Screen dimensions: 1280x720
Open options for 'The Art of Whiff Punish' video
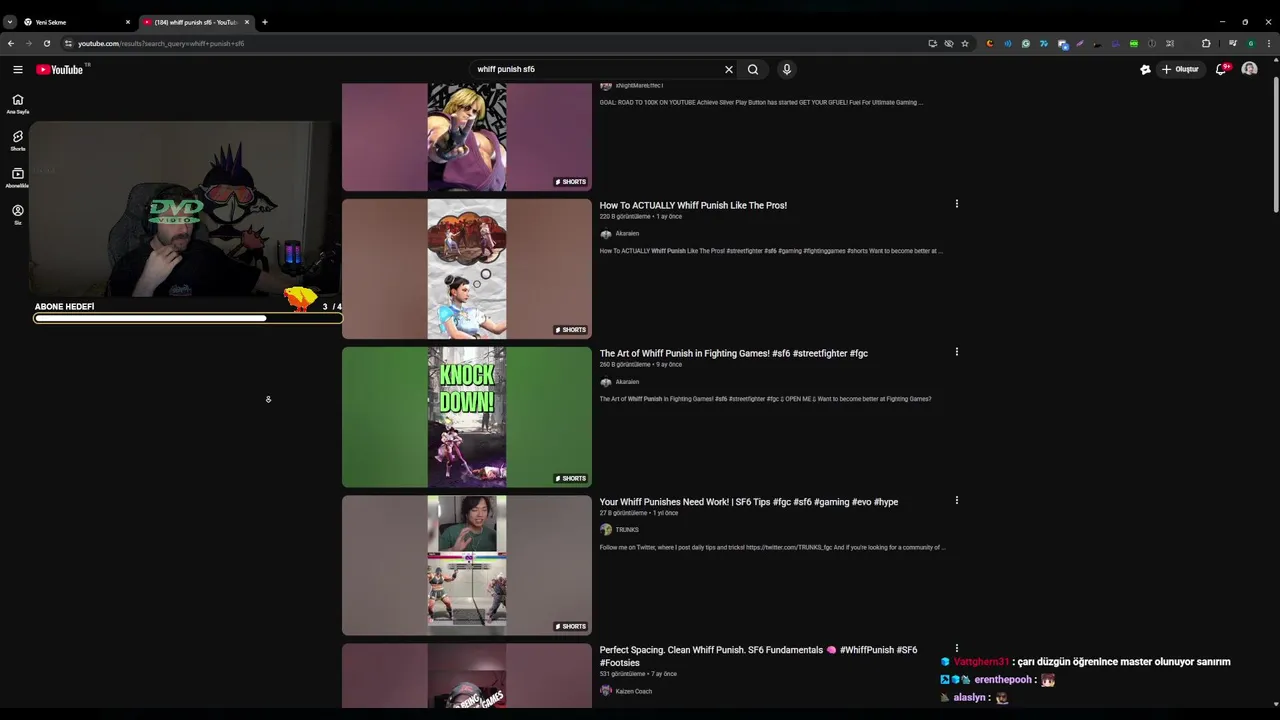point(957,352)
